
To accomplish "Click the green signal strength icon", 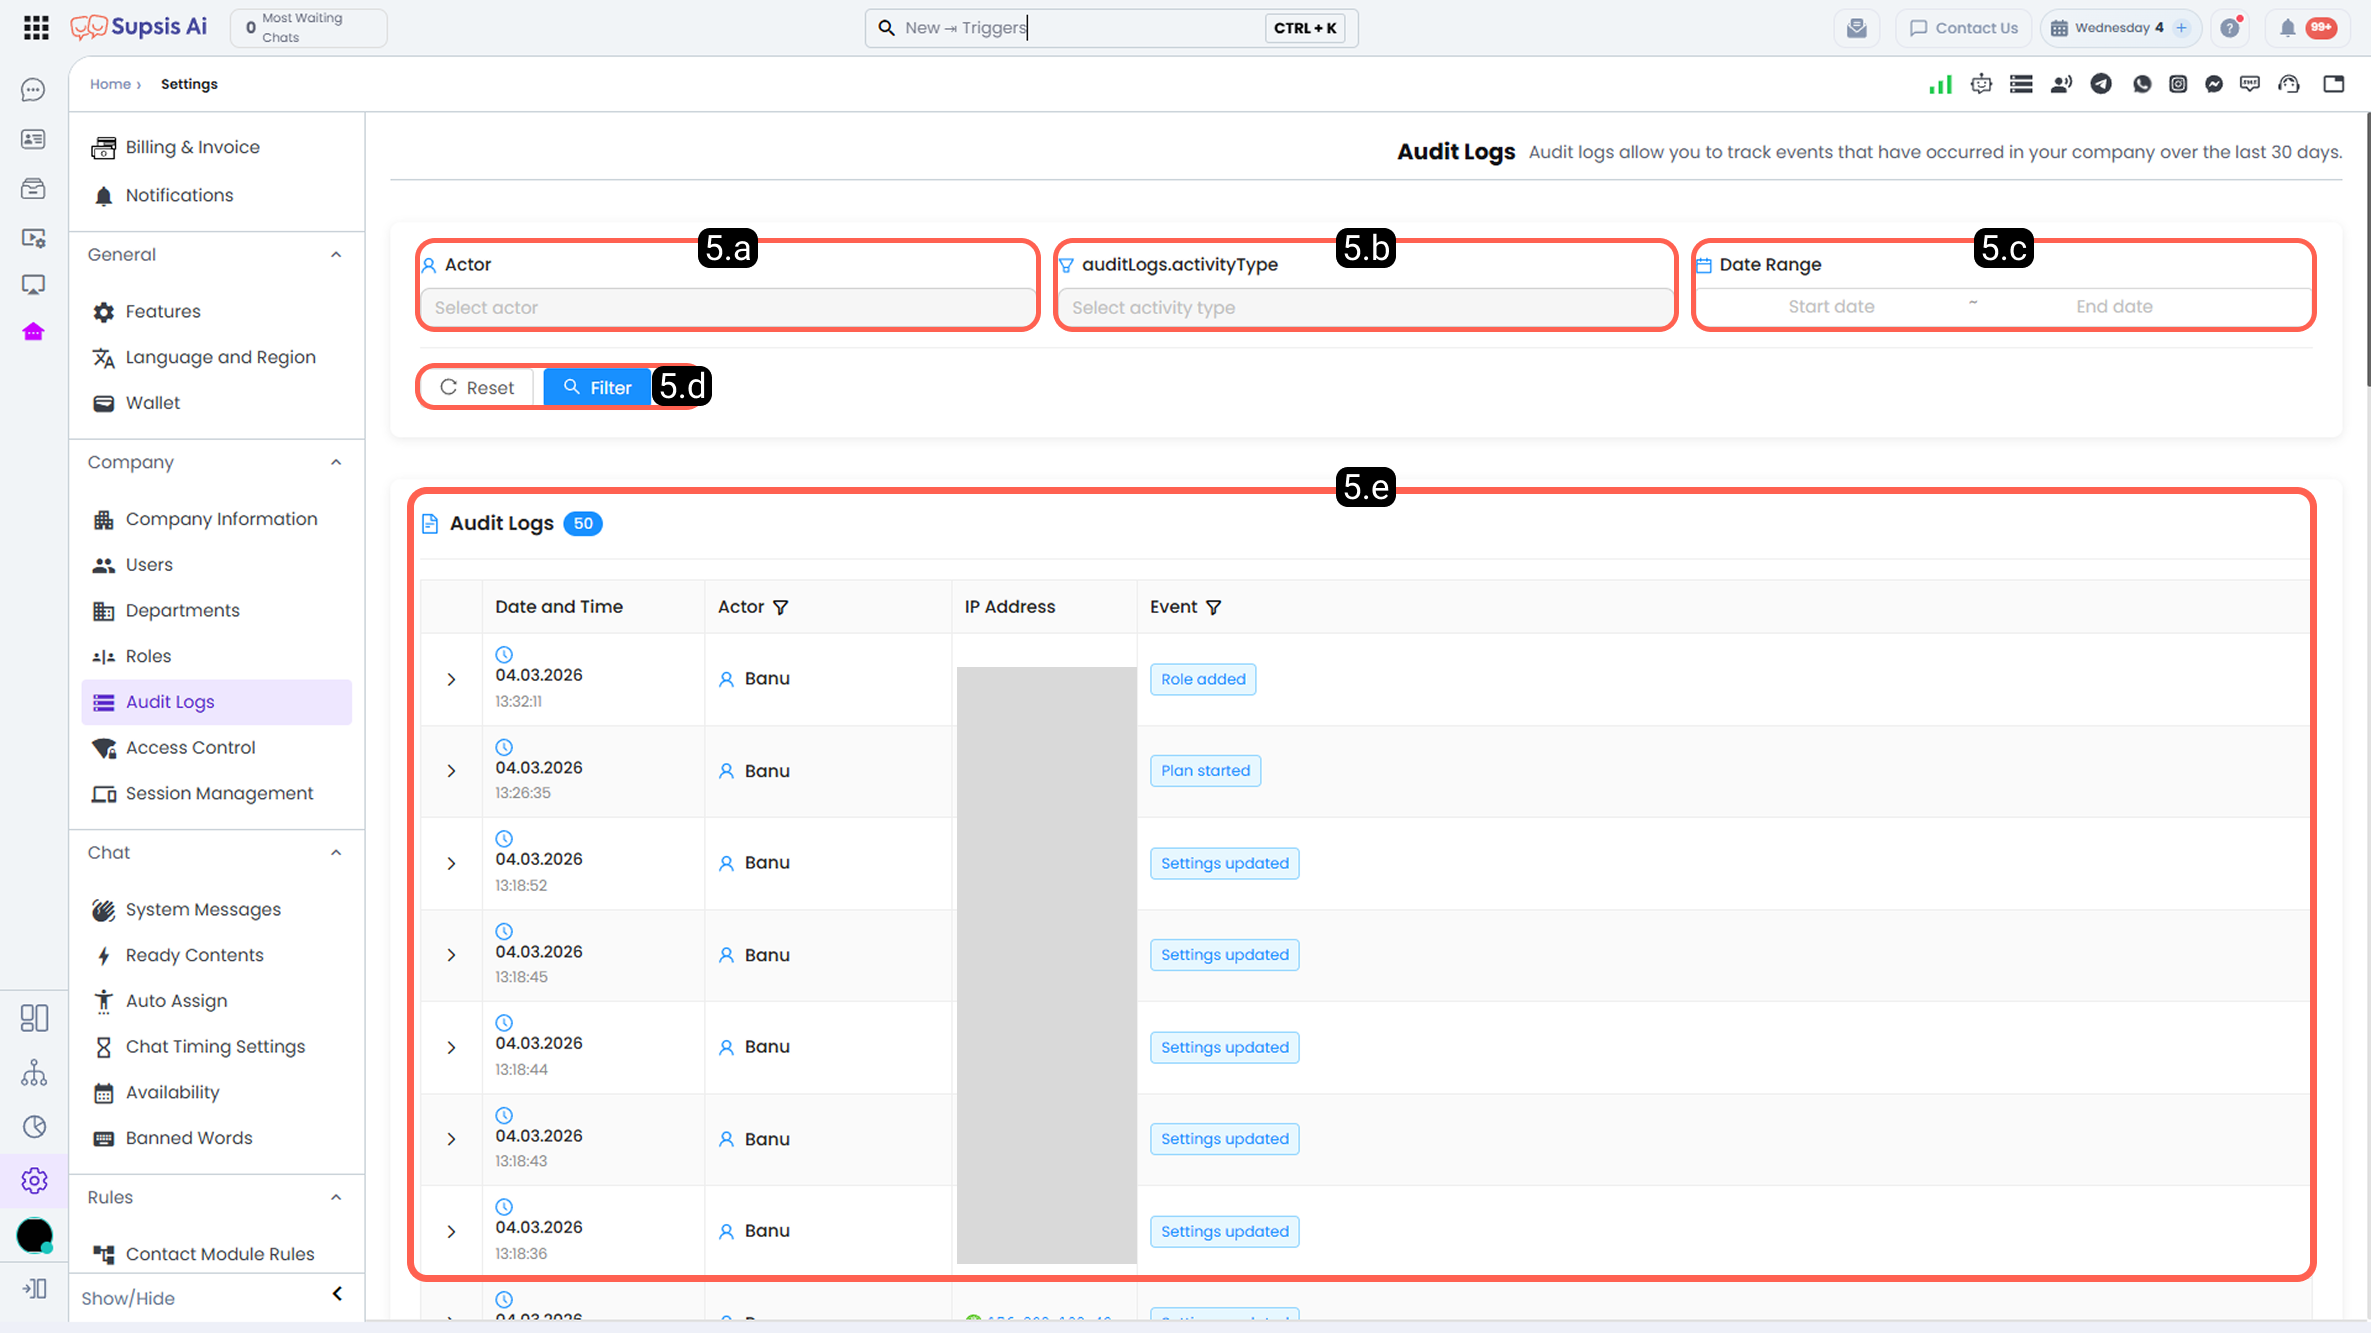I will (x=1941, y=84).
